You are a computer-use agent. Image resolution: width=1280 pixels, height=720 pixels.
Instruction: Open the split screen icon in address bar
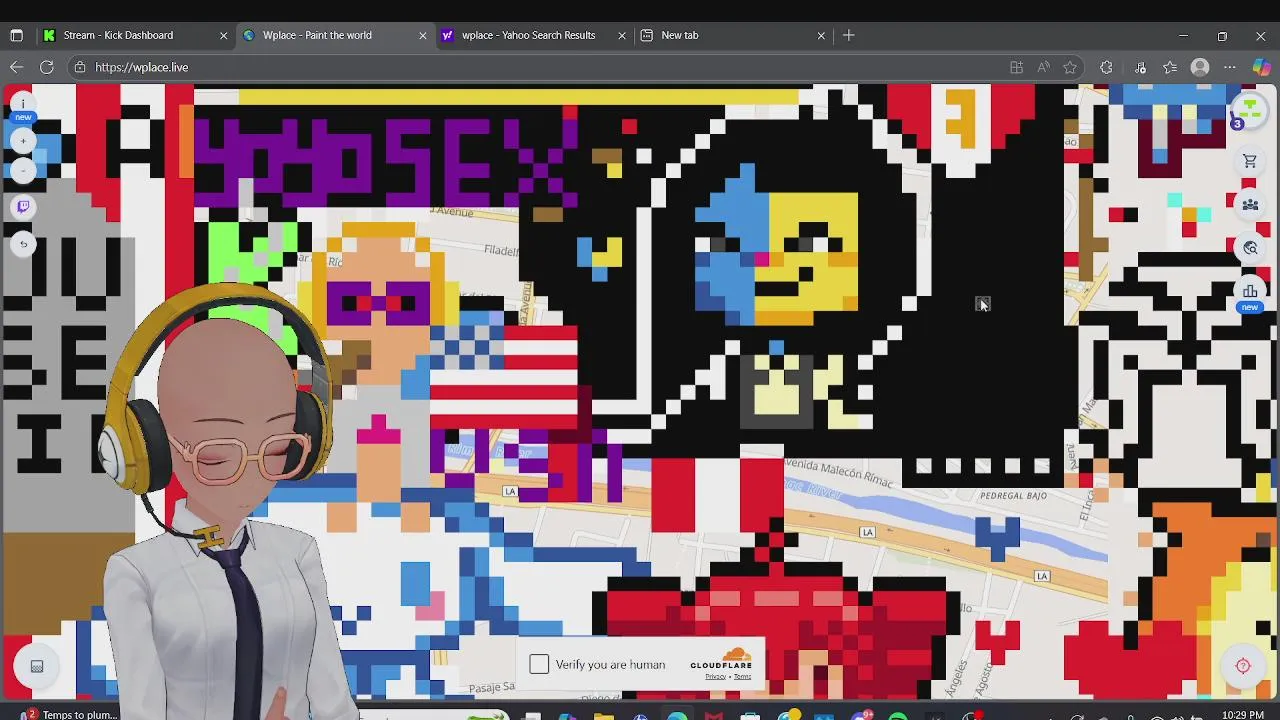(x=1016, y=67)
